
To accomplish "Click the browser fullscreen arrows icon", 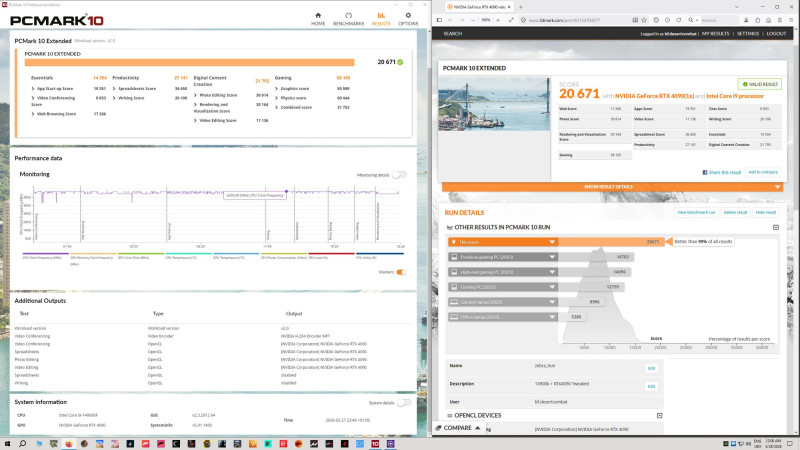I will coord(511,20).
